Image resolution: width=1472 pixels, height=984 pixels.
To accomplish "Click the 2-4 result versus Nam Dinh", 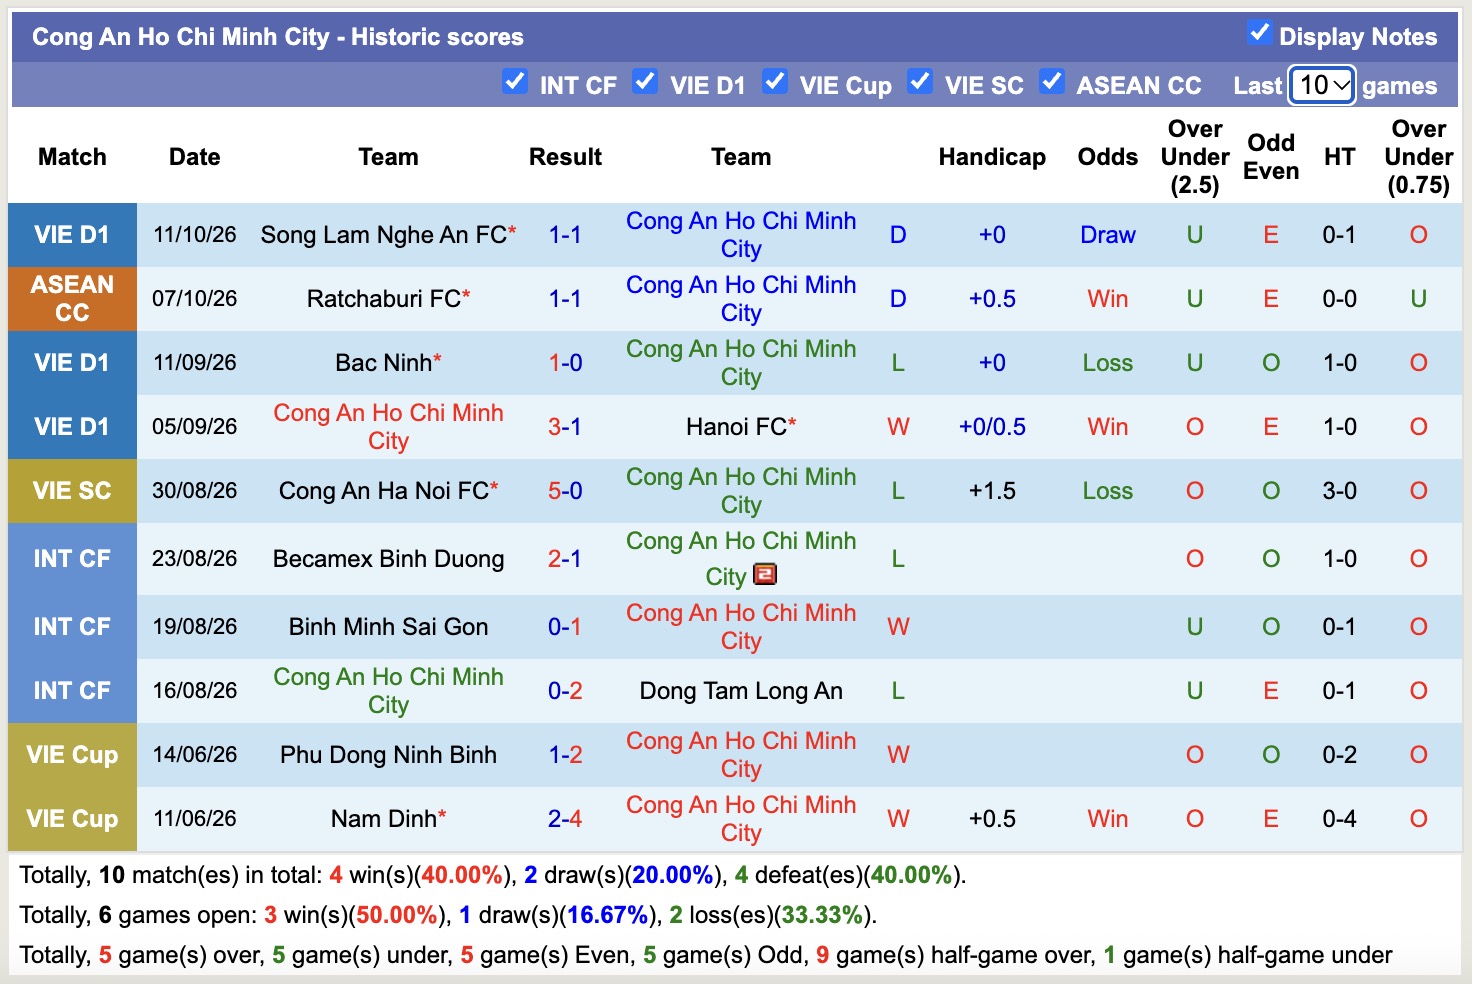I will [565, 819].
